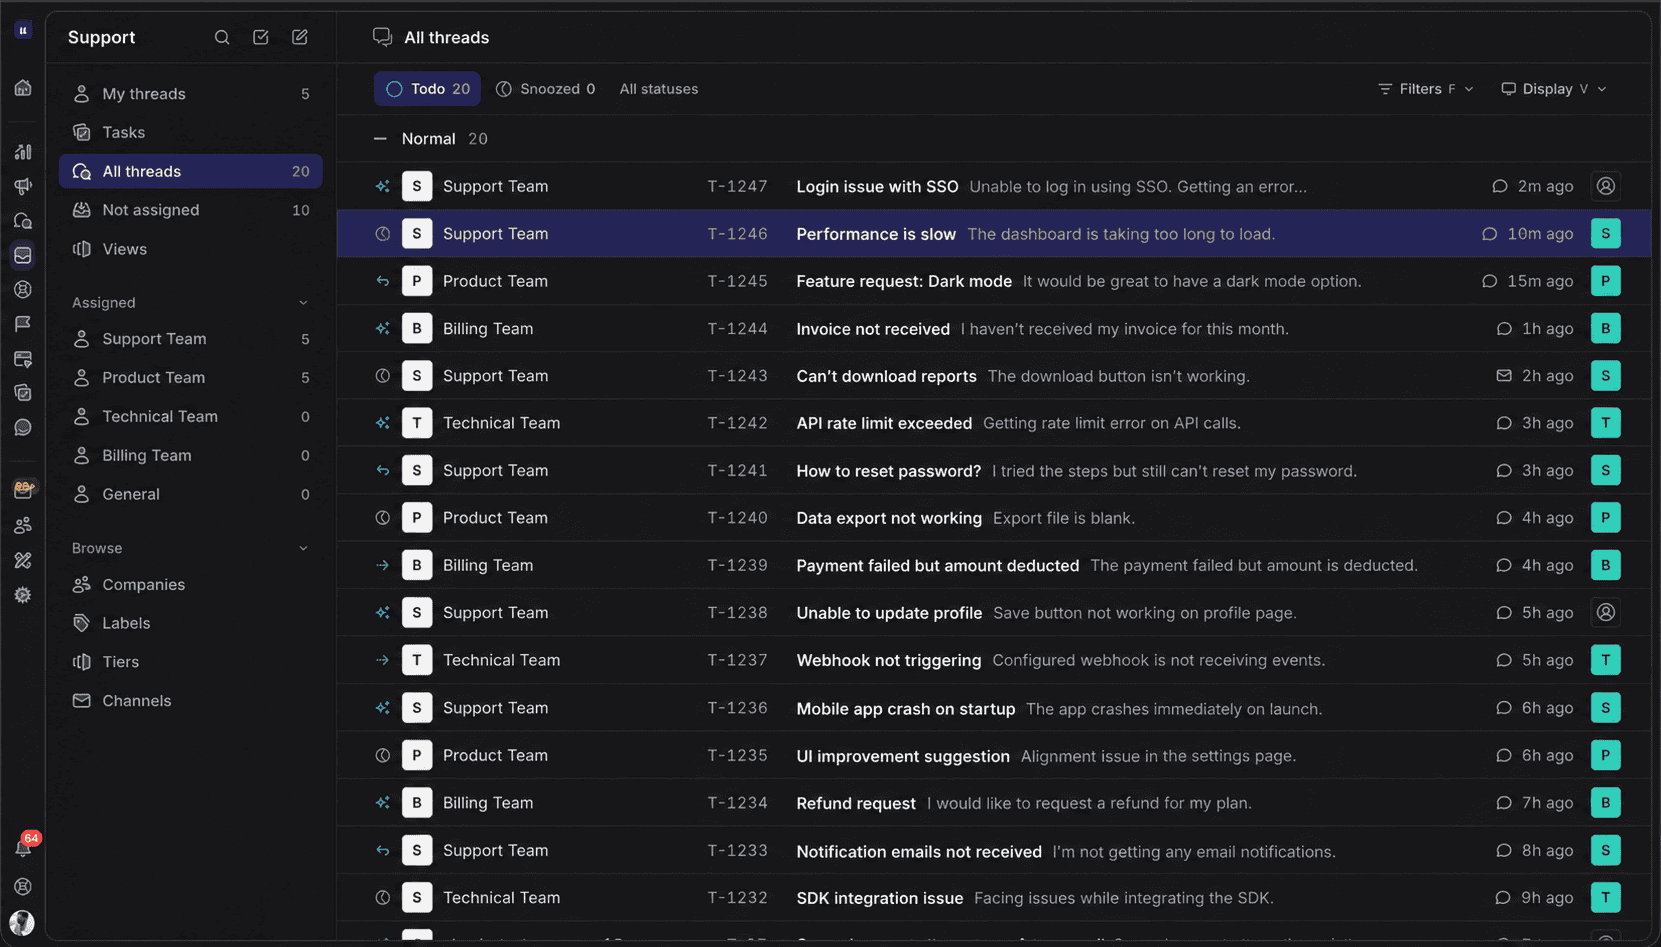This screenshot has height=947, width=1661.
Task: Open Not assigned in sidebar
Action: click(190, 210)
